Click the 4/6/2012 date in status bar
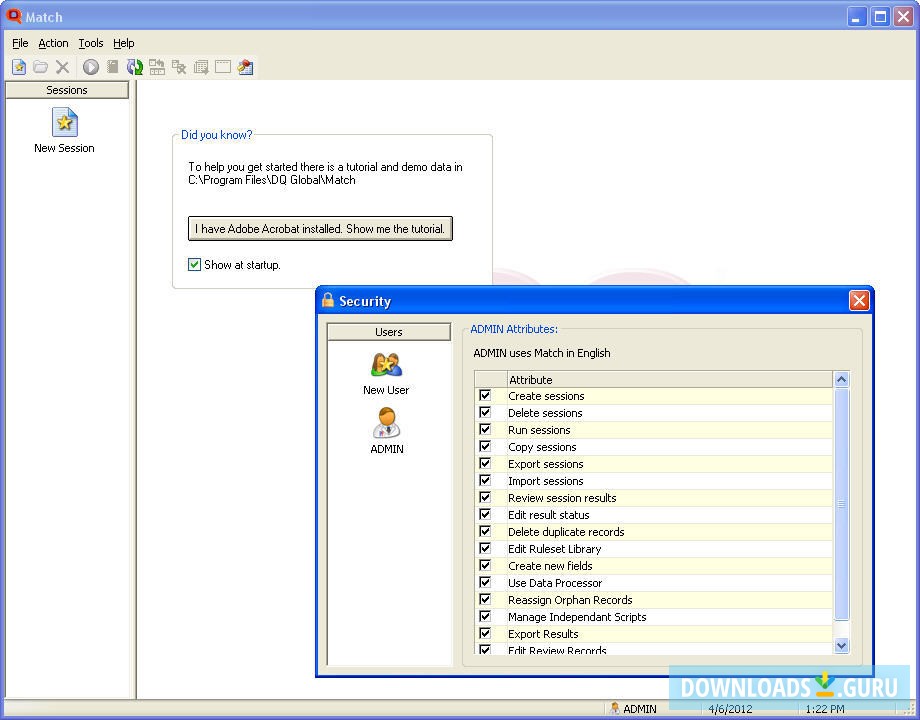This screenshot has height=720, width=920. 730,709
